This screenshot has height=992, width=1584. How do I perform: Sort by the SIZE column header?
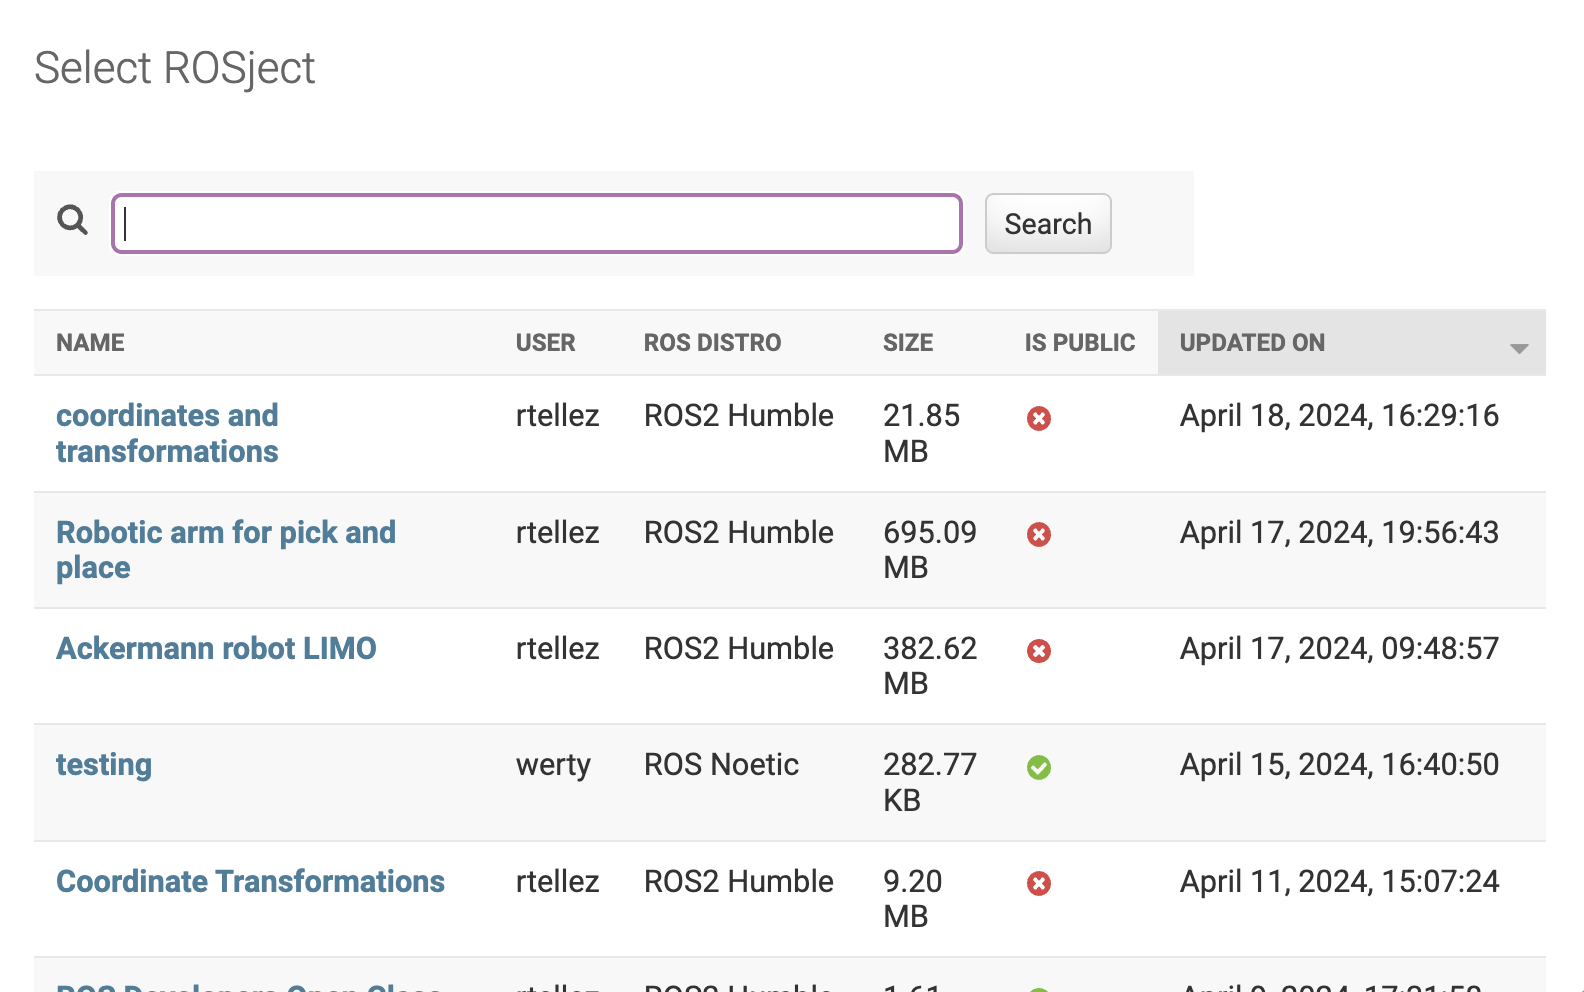pos(908,343)
